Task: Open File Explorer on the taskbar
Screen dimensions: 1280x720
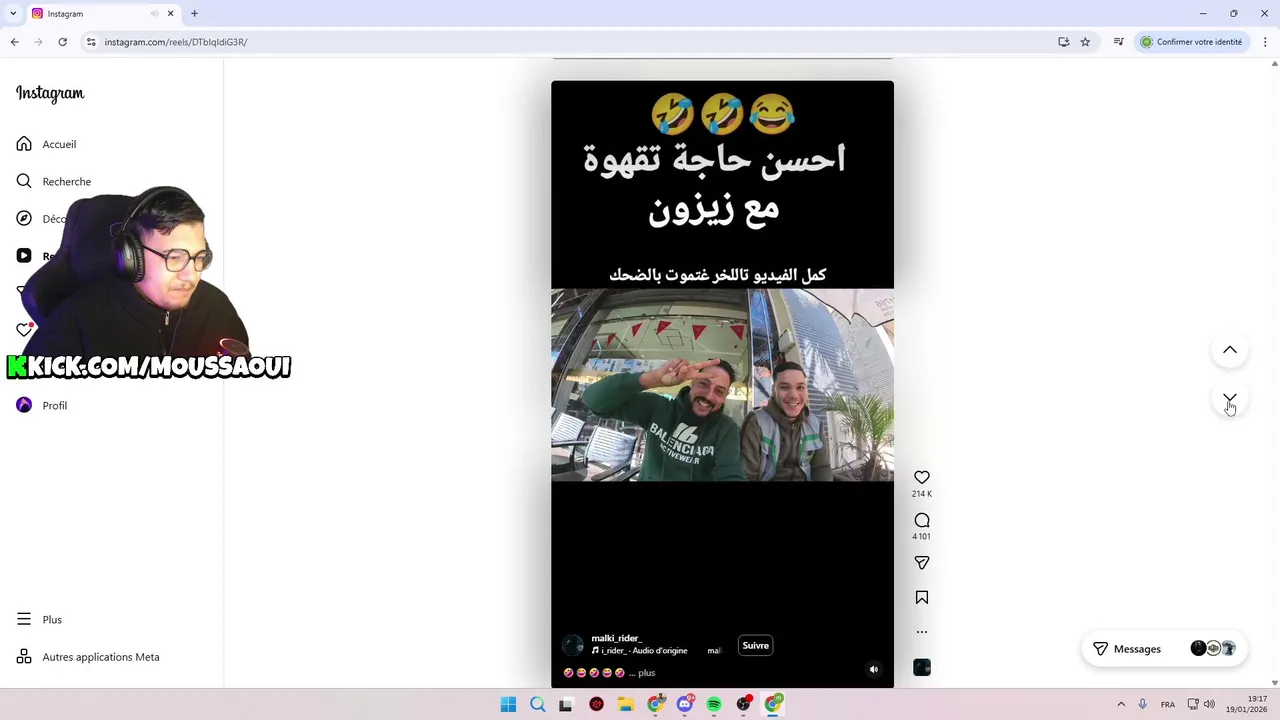Action: (626, 704)
